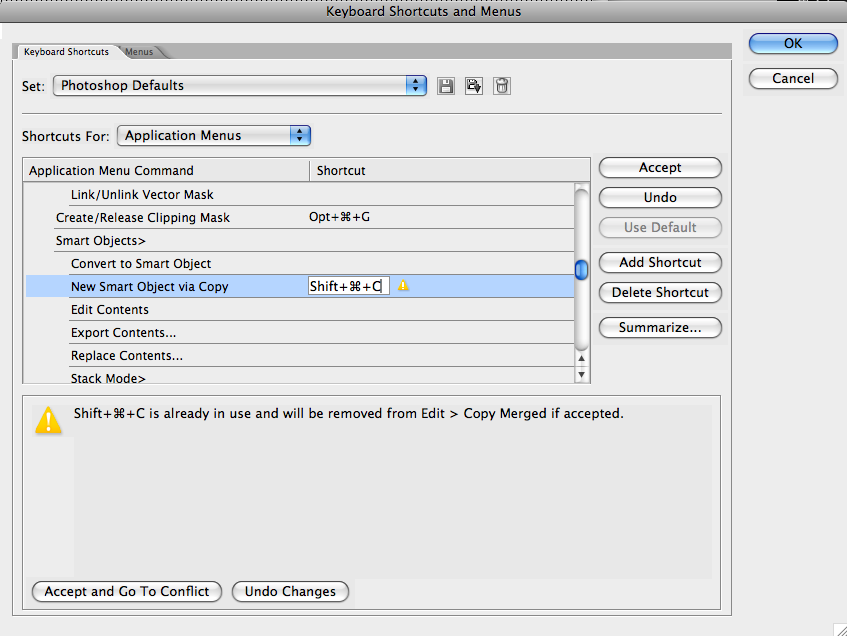The width and height of the screenshot is (847, 636).
Task: Switch to the Menus tab
Action: [x=139, y=52]
